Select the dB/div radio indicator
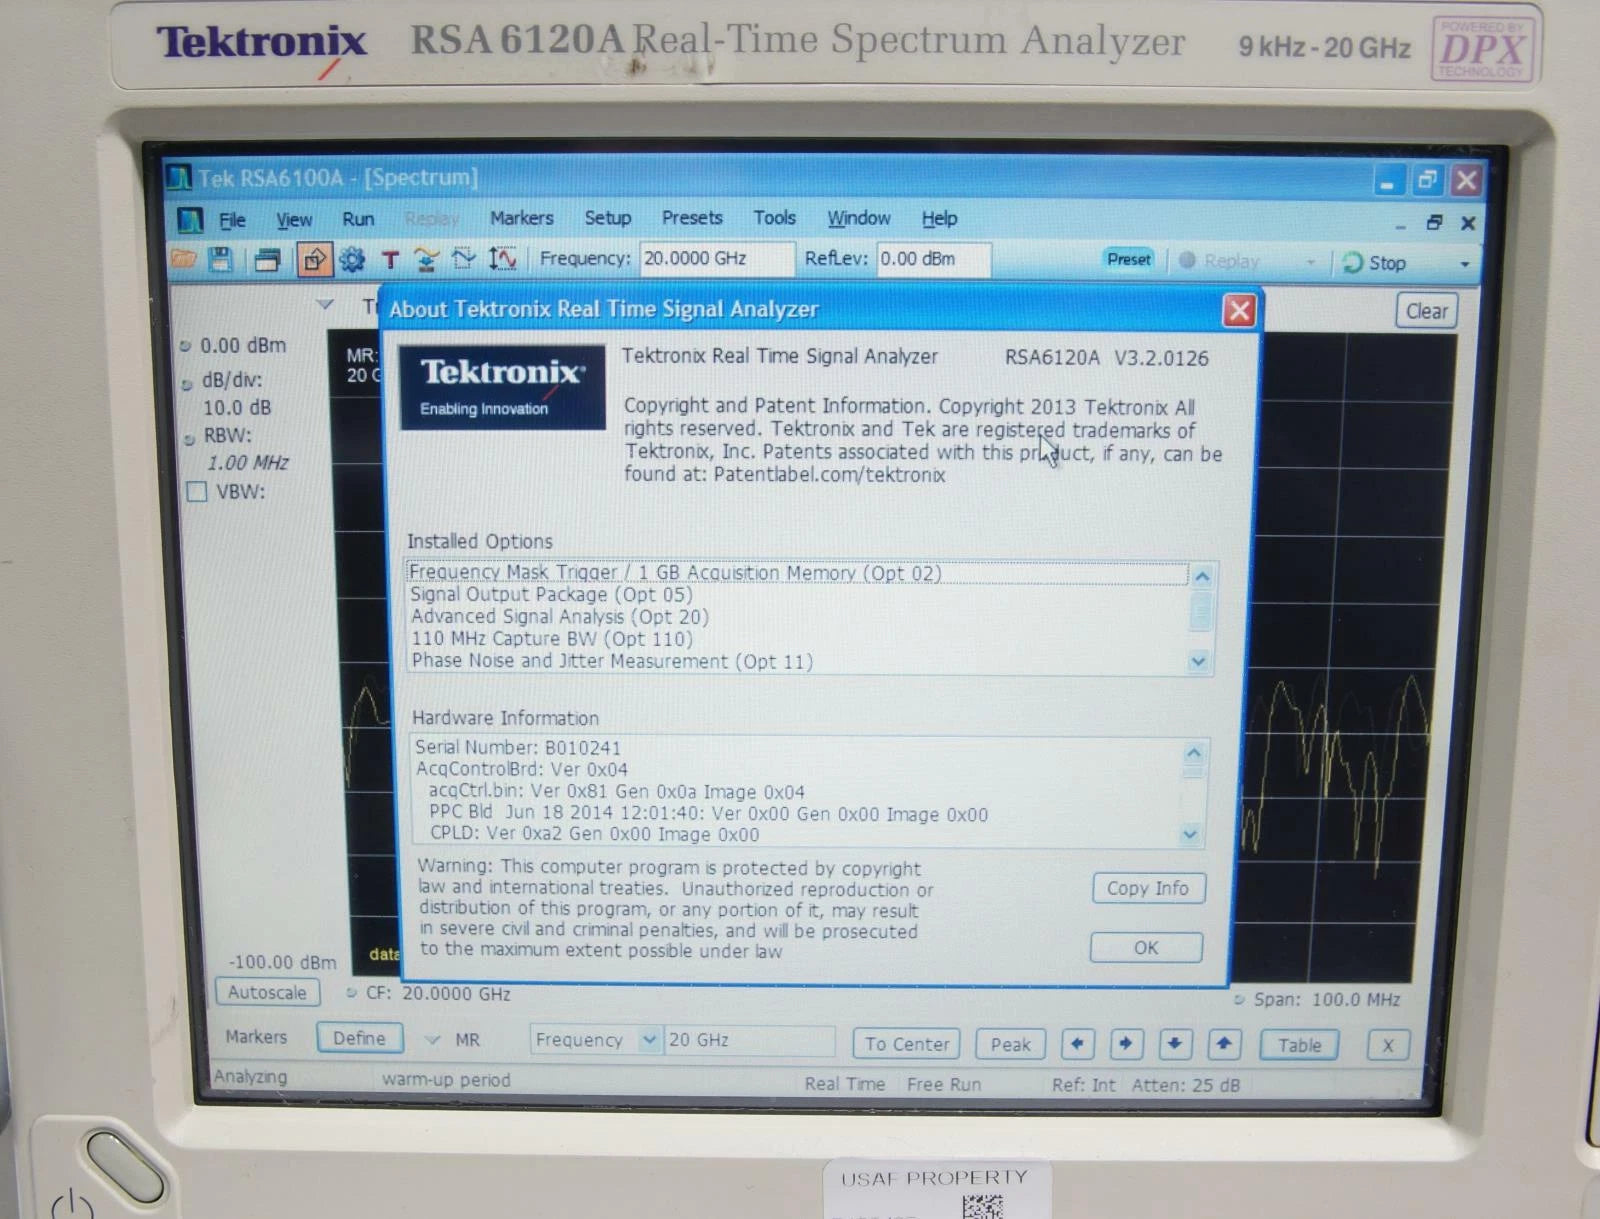Viewport: 1600px width, 1219px height. click(187, 383)
